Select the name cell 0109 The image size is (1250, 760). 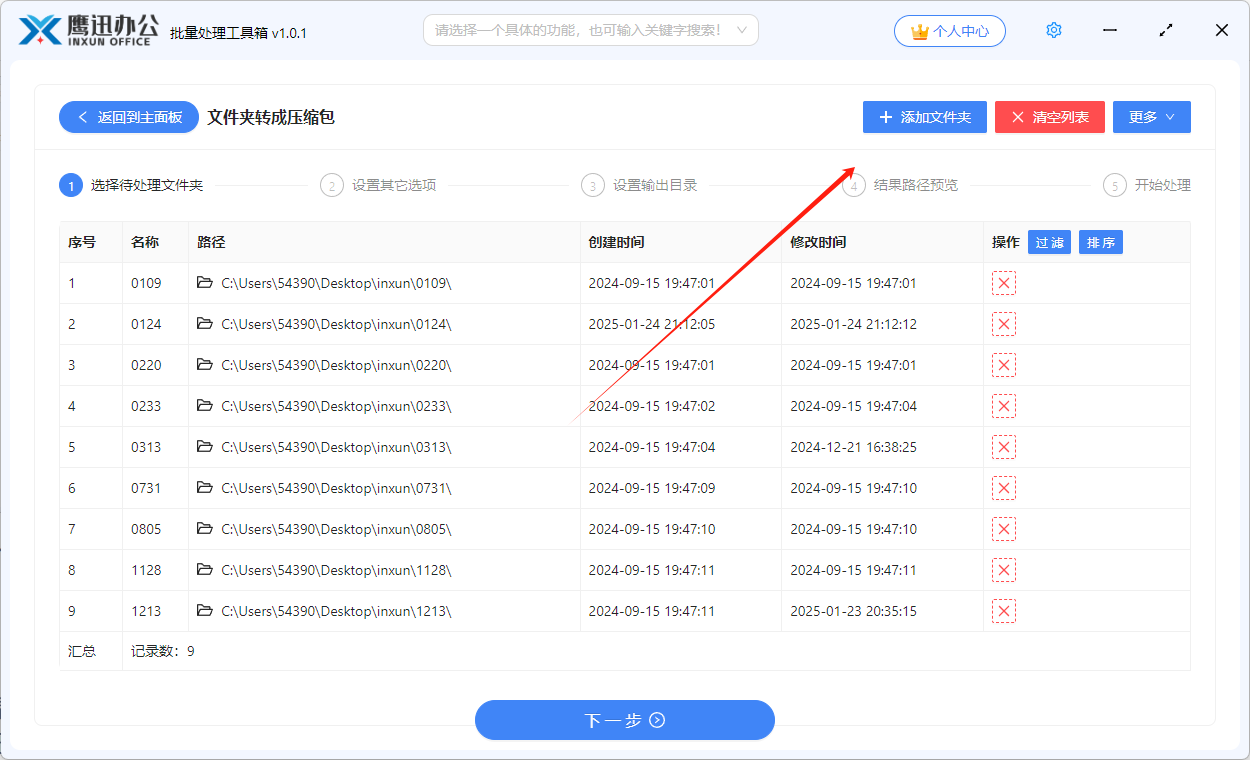pos(146,283)
